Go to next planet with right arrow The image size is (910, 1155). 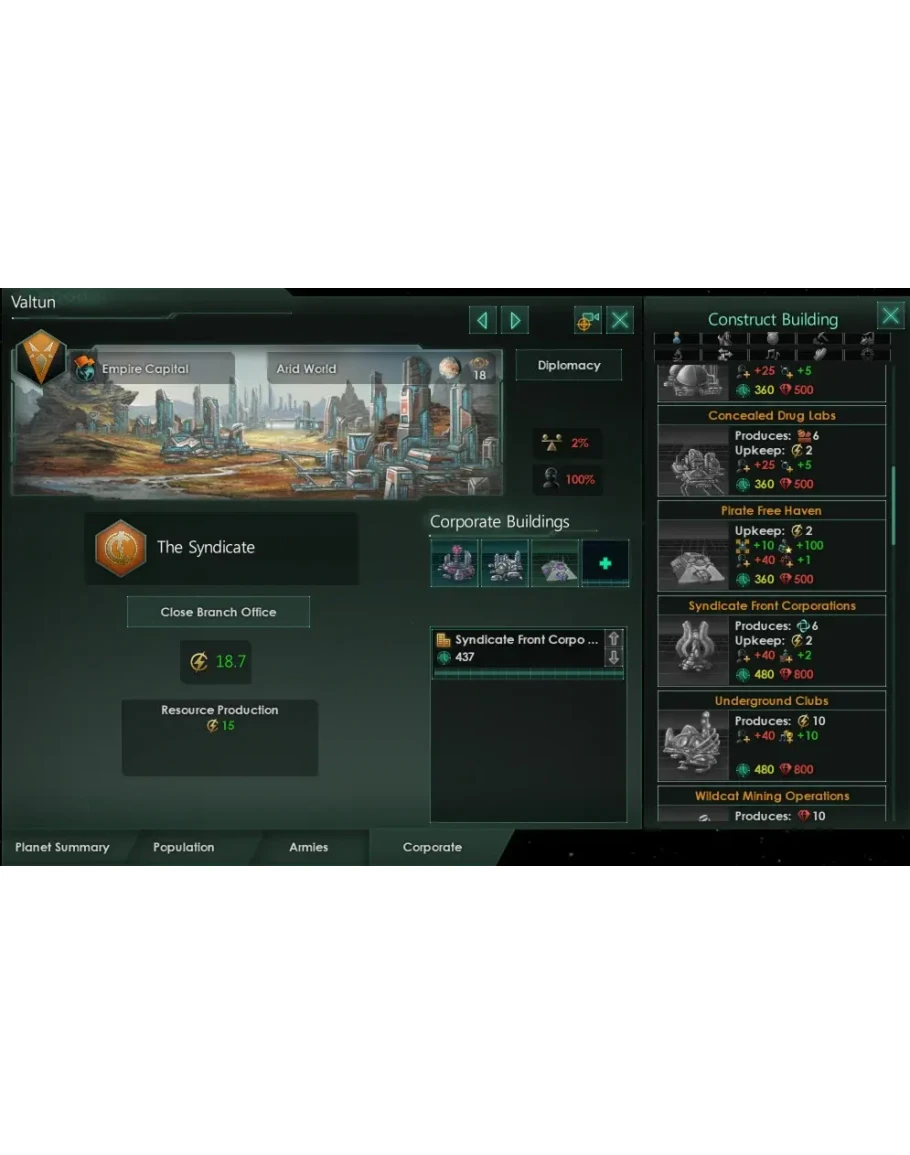click(515, 320)
